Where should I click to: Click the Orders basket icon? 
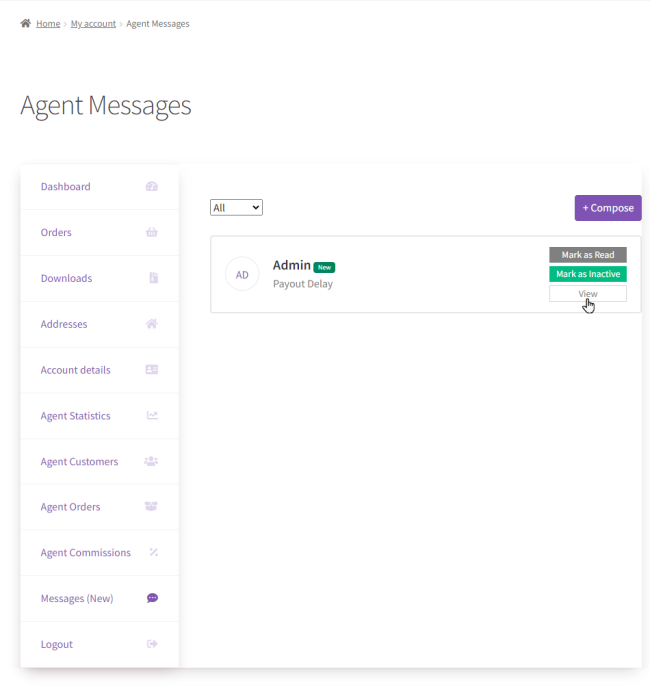tap(152, 232)
